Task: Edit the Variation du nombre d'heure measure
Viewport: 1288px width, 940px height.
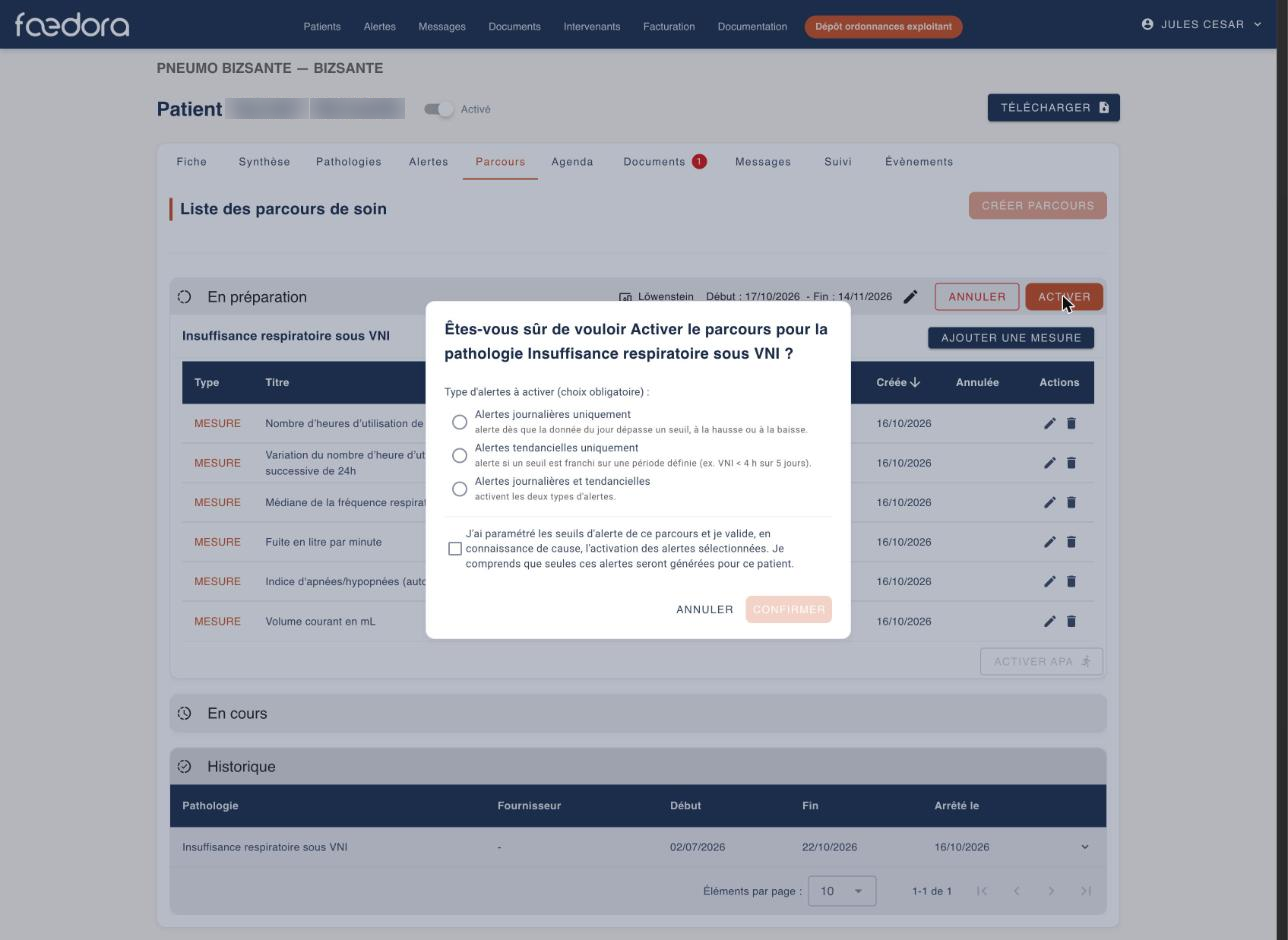Action: (1049, 463)
